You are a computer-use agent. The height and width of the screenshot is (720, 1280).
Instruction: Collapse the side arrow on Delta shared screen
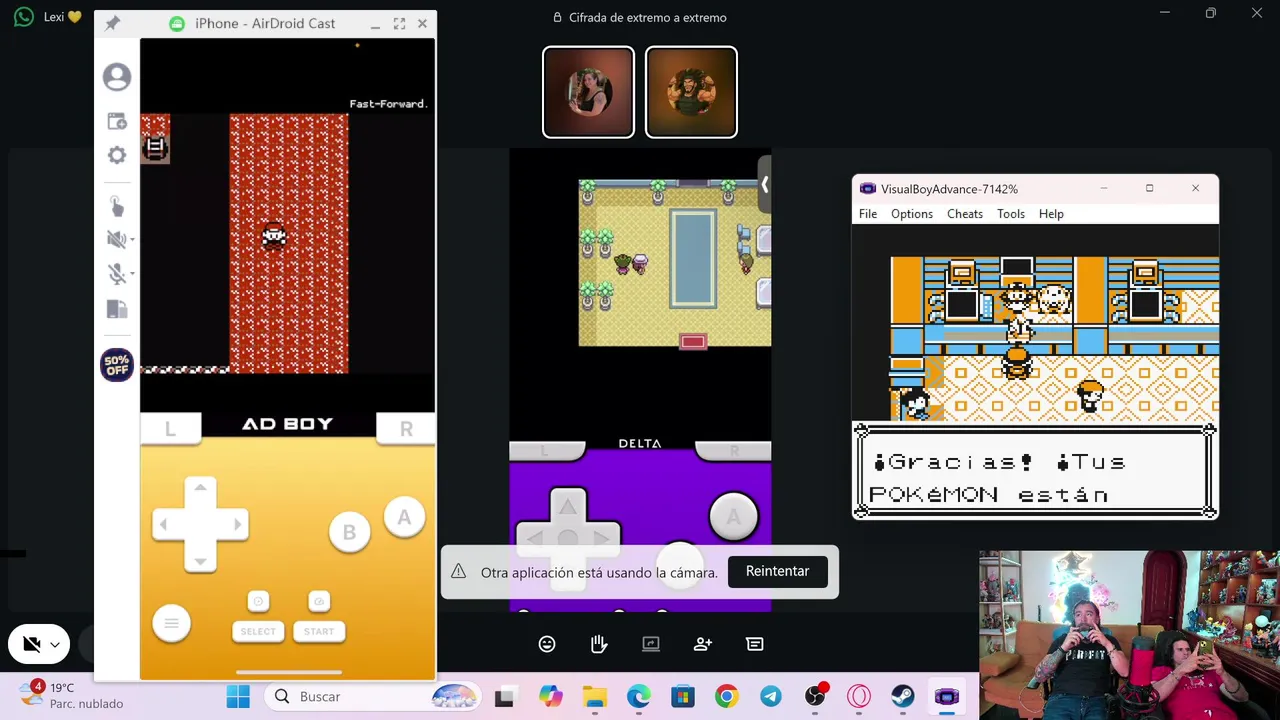tap(764, 185)
